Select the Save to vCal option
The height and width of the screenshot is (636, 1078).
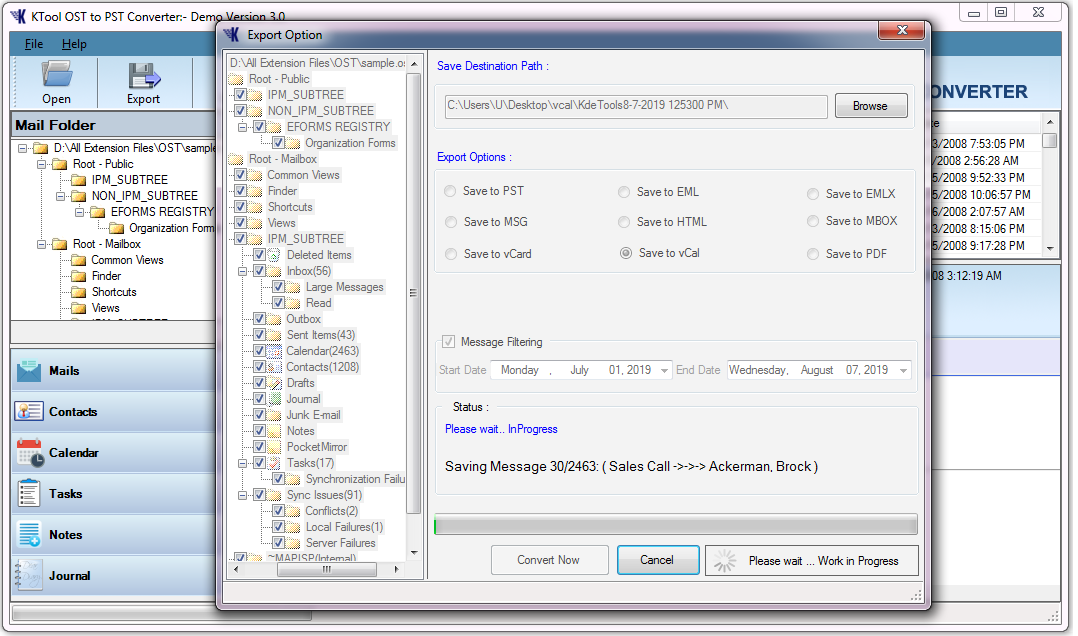(626, 253)
